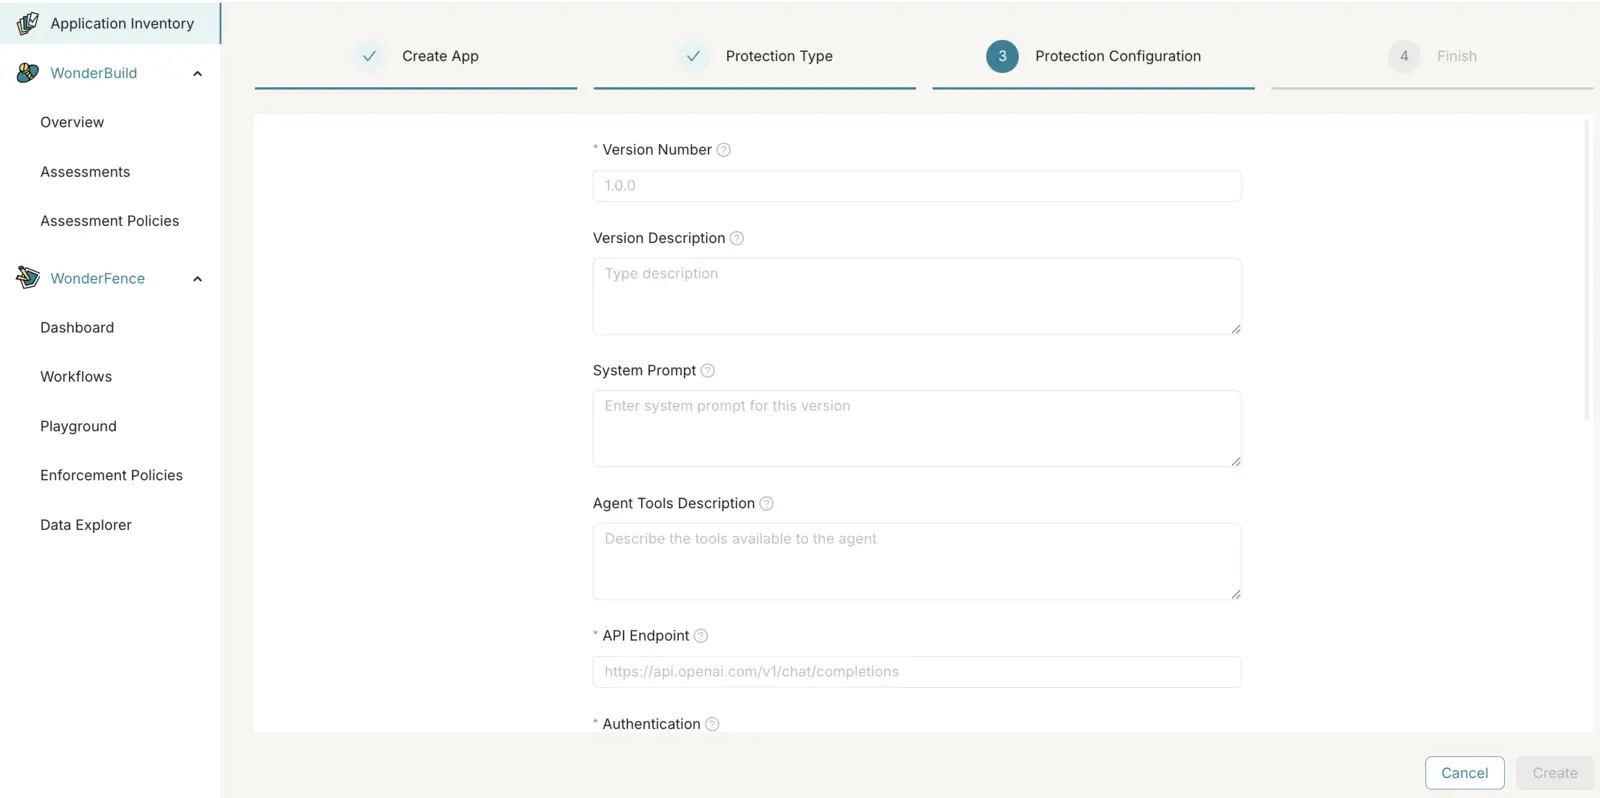Click into the System Prompt textarea
The width and height of the screenshot is (1600, 798).
(917, 429)
